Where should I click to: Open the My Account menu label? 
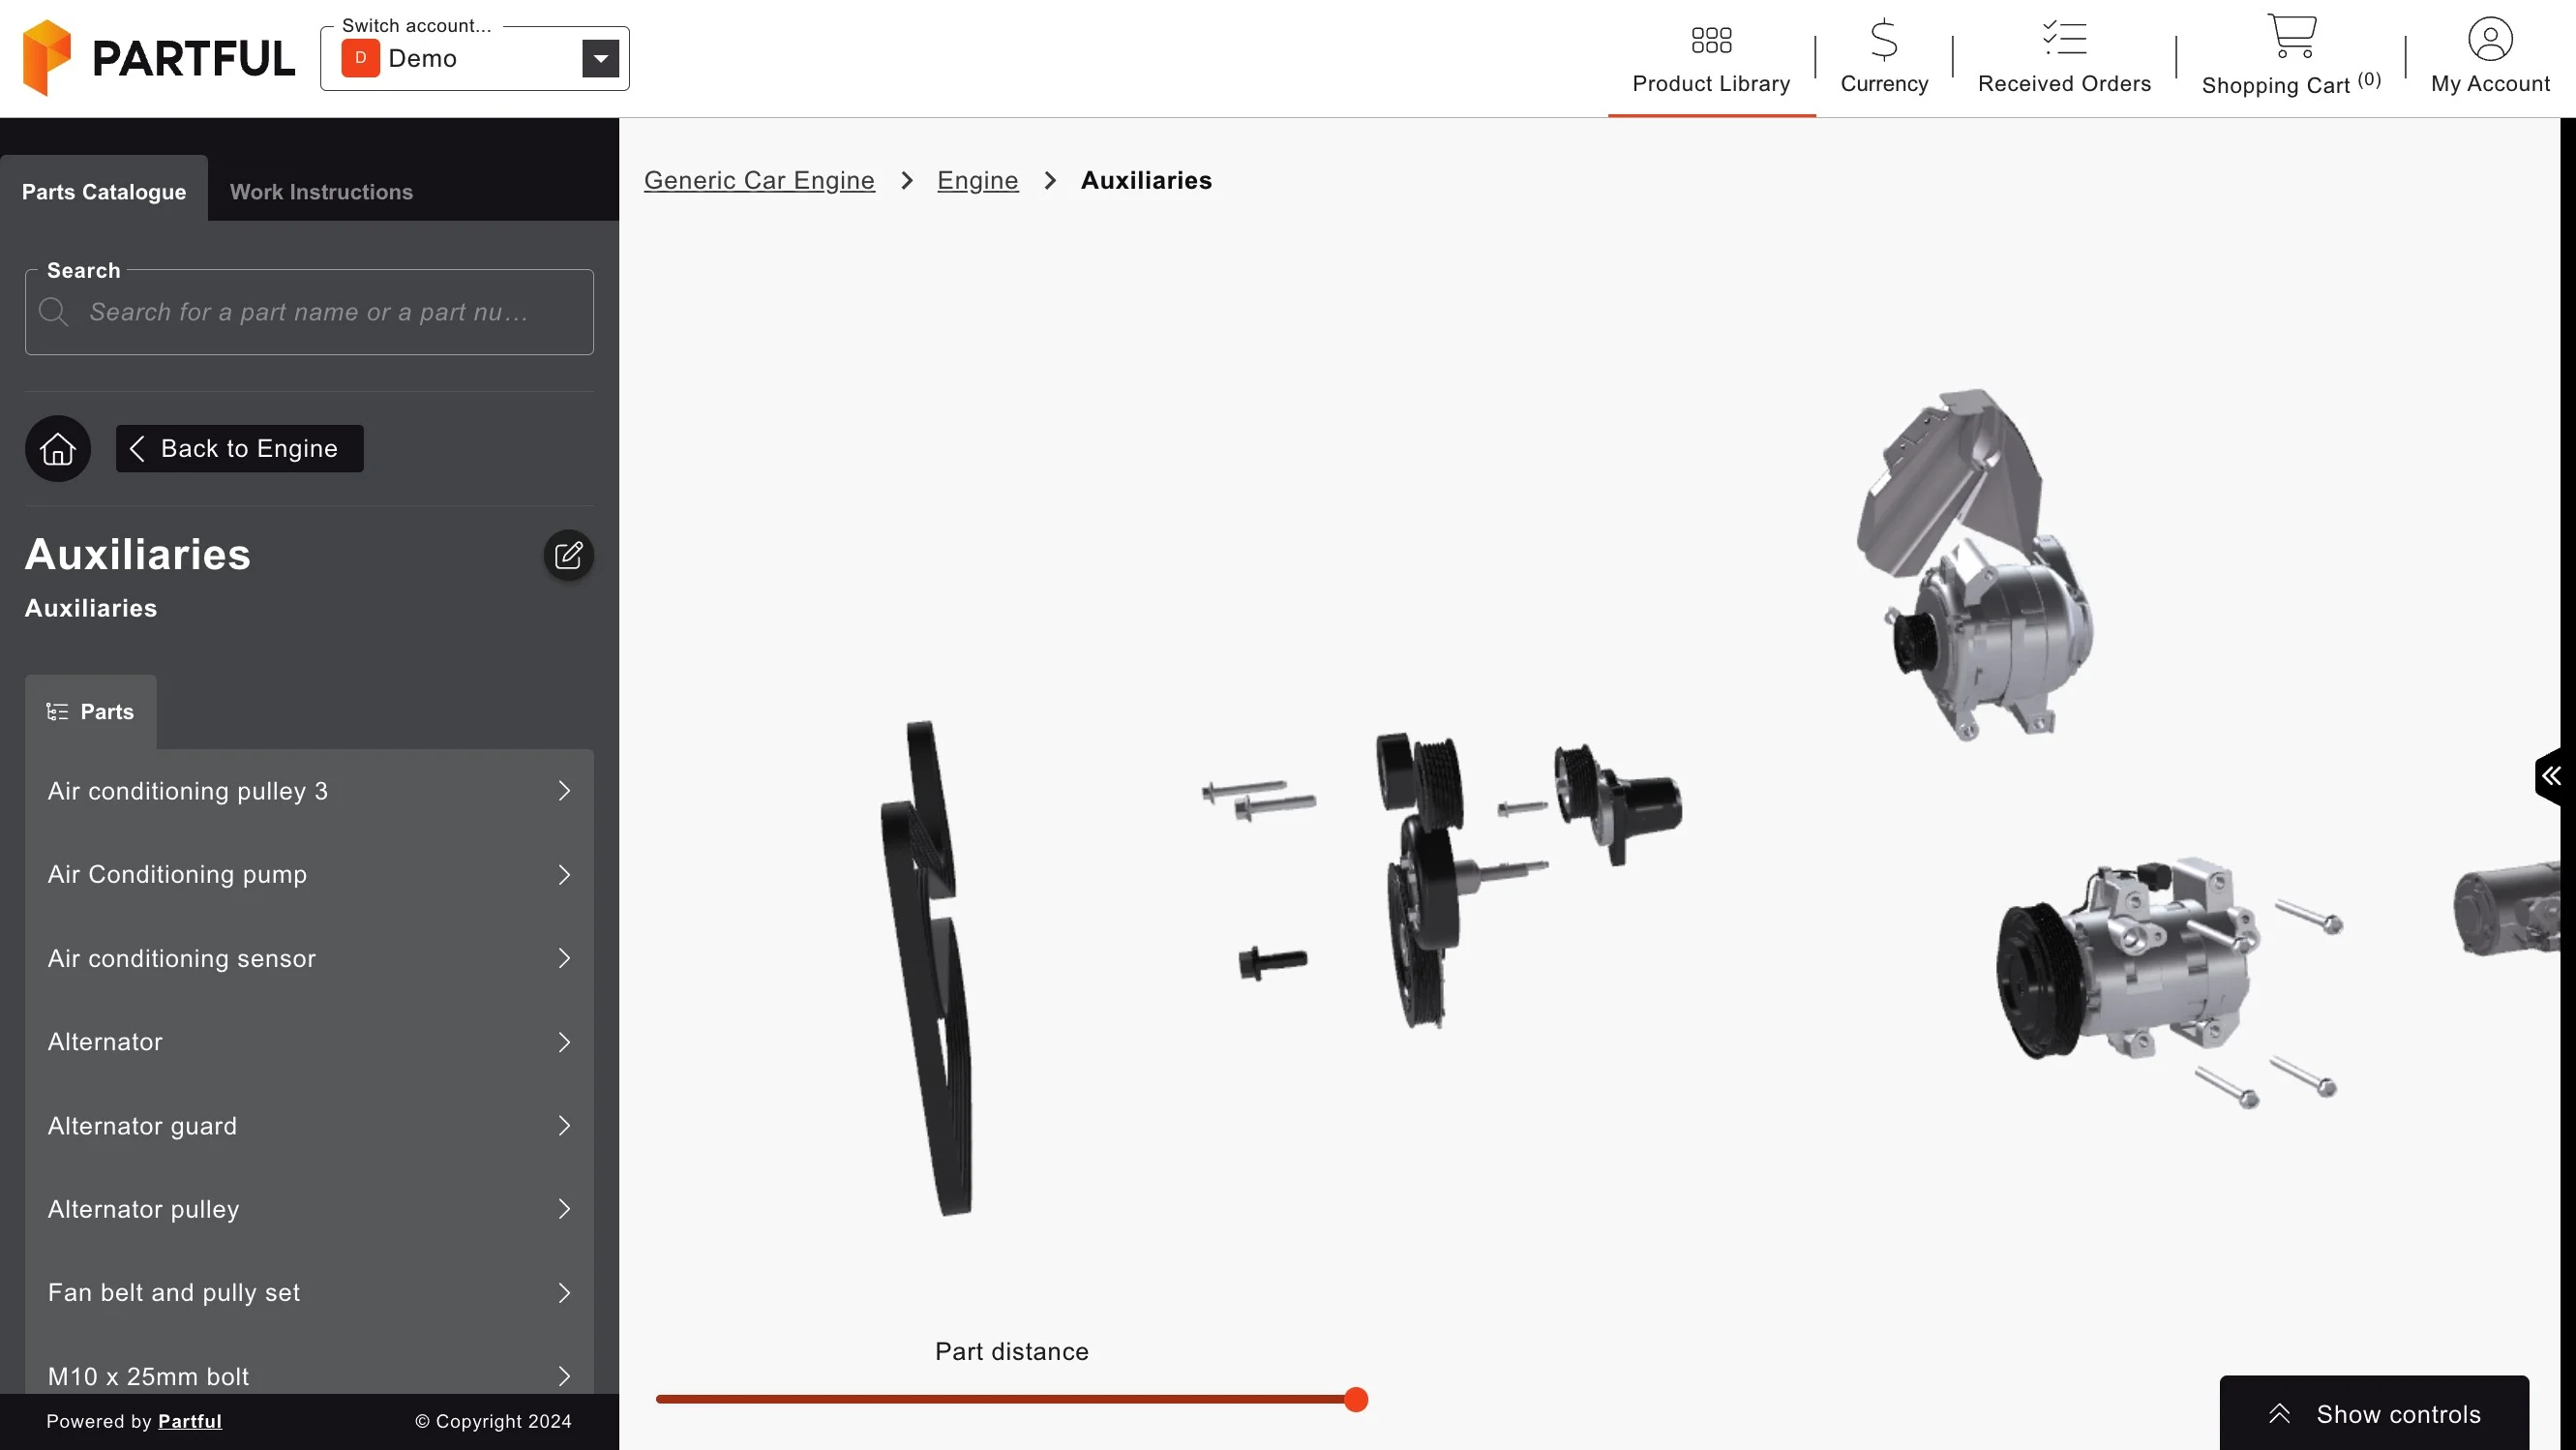tap(2490, 84)
